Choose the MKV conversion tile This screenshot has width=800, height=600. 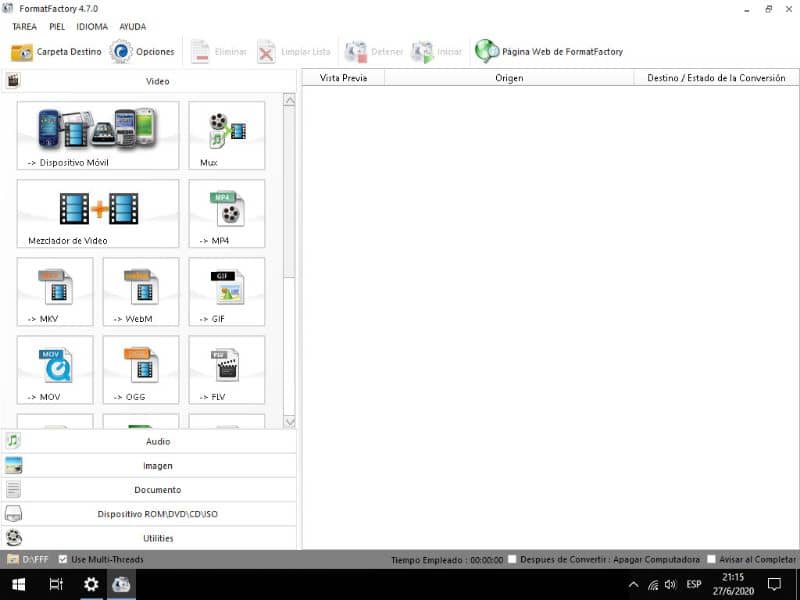[55, 291]
